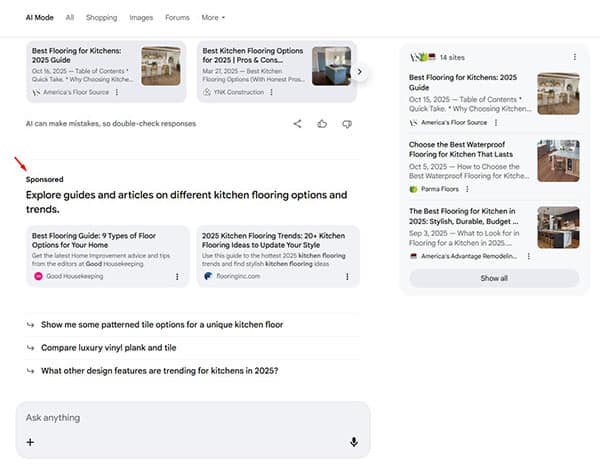600x473 pixels.
Task: Open options menu on Good Housekeeping ad
Action: [x=177, y=276]
